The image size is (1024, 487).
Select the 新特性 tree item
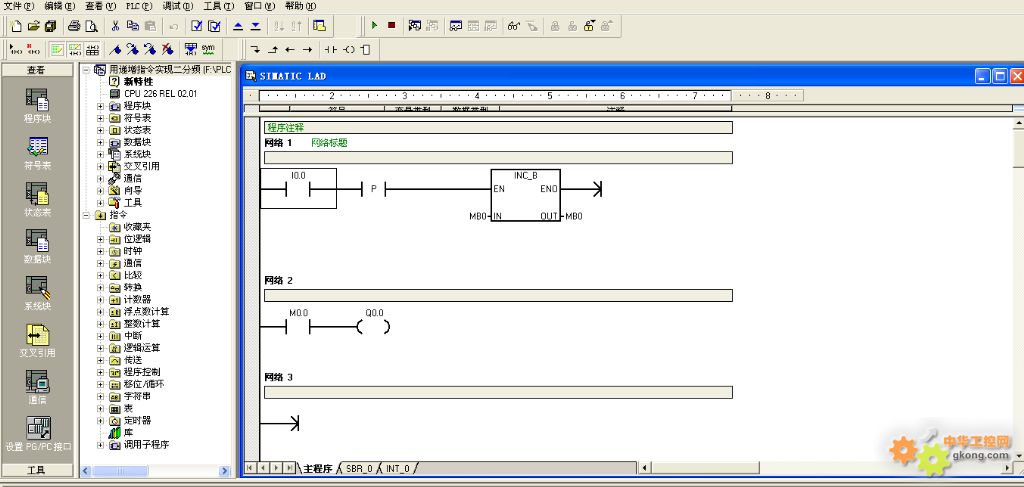pos(138,82)
